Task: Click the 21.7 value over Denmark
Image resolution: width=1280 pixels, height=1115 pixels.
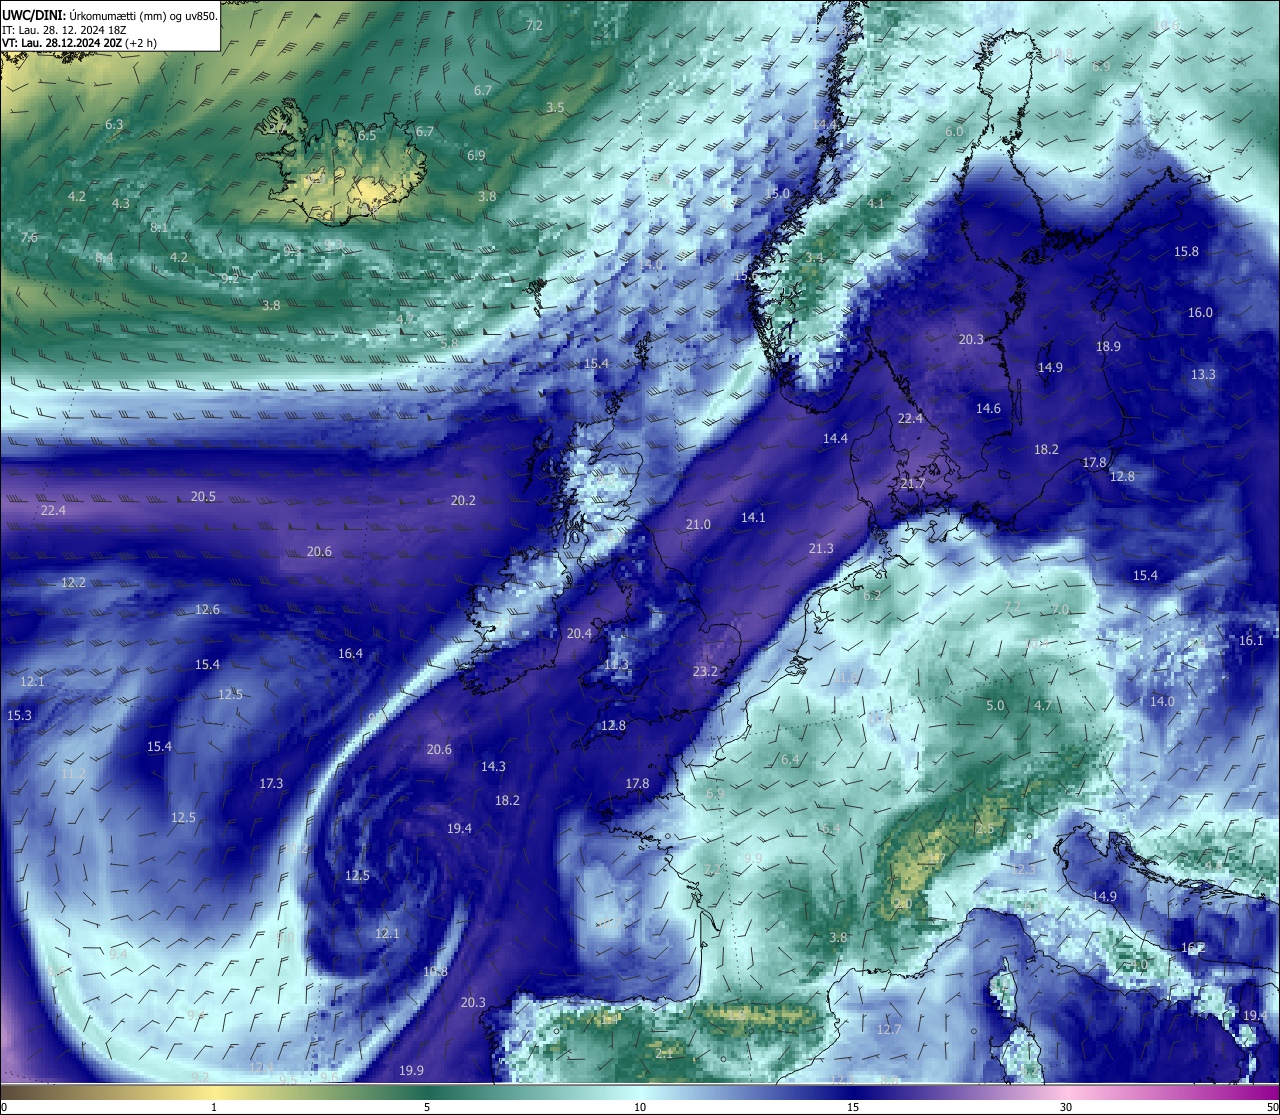Action: coord(912,483)
